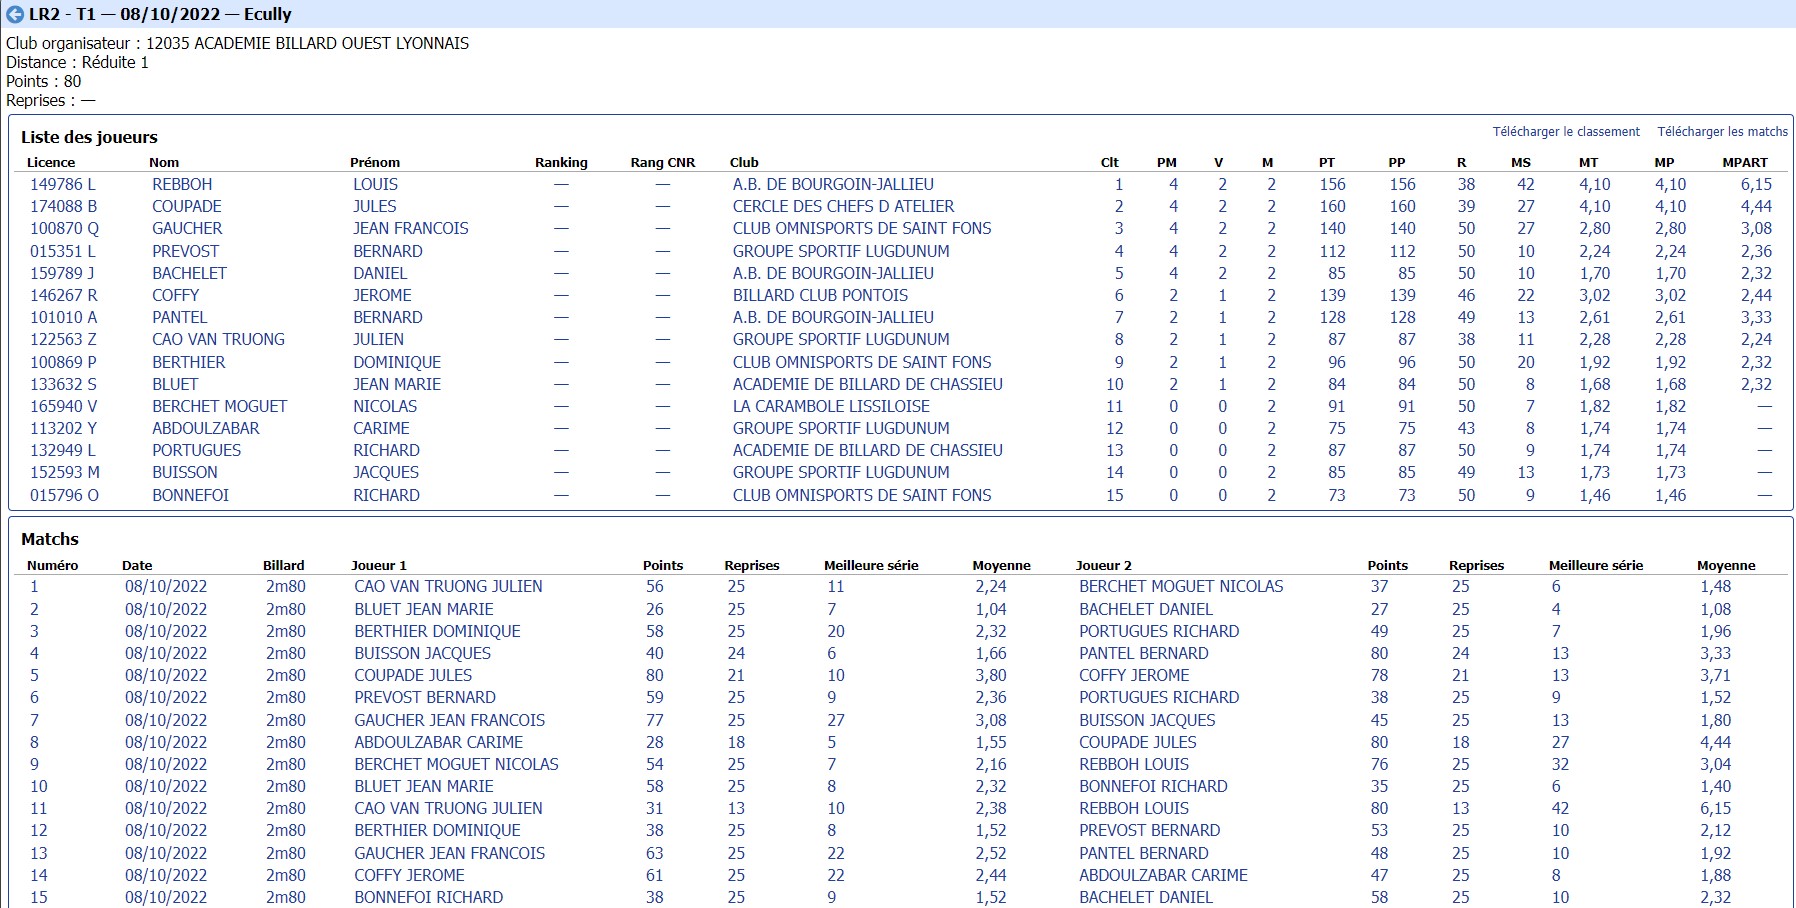Select licence 015796 O for BONNEFOI
Viewport: 1796px width, 908px height.
64,495
